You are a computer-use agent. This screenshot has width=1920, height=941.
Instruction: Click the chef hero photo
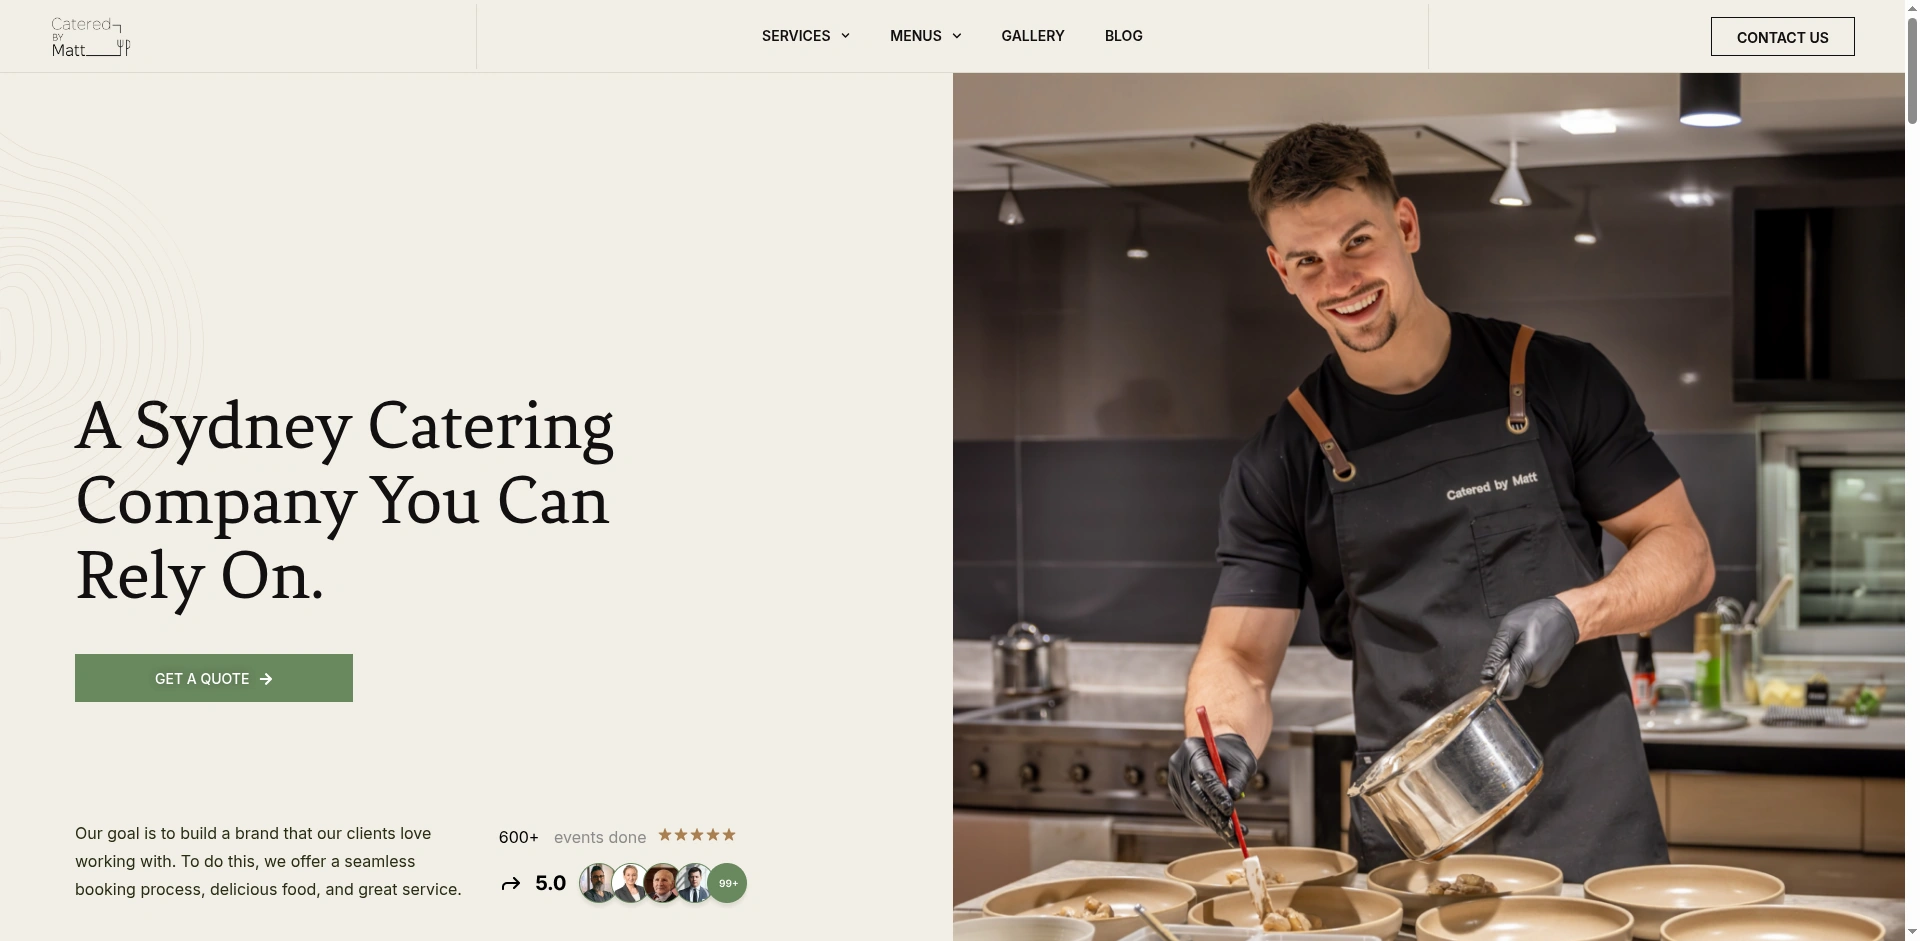pos(1428,507)
